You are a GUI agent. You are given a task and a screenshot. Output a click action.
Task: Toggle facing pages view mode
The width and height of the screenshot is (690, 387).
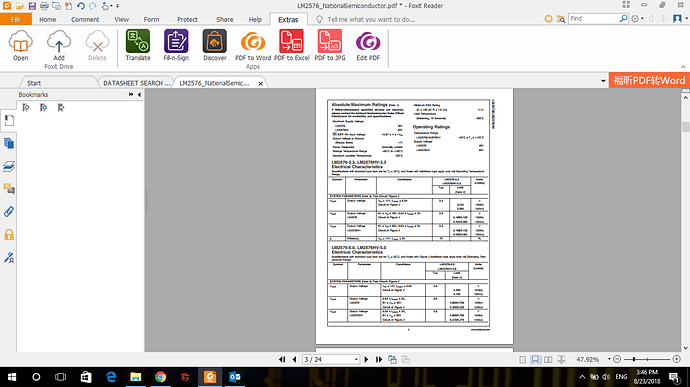coord(548,360)
